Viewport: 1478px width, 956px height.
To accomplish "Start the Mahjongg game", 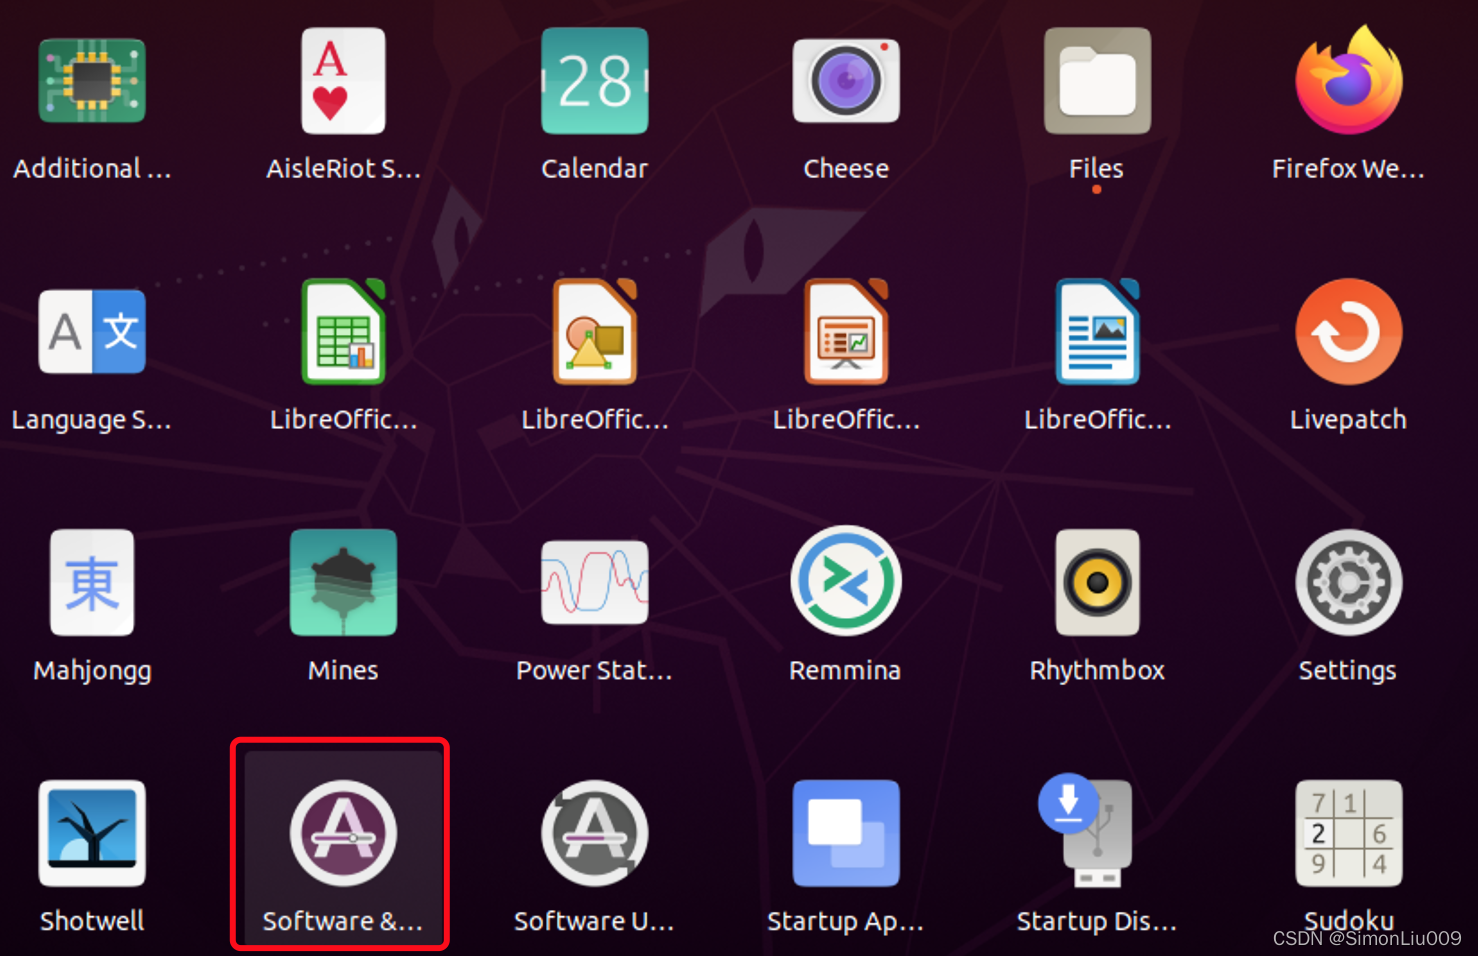I will coord(92,583).
